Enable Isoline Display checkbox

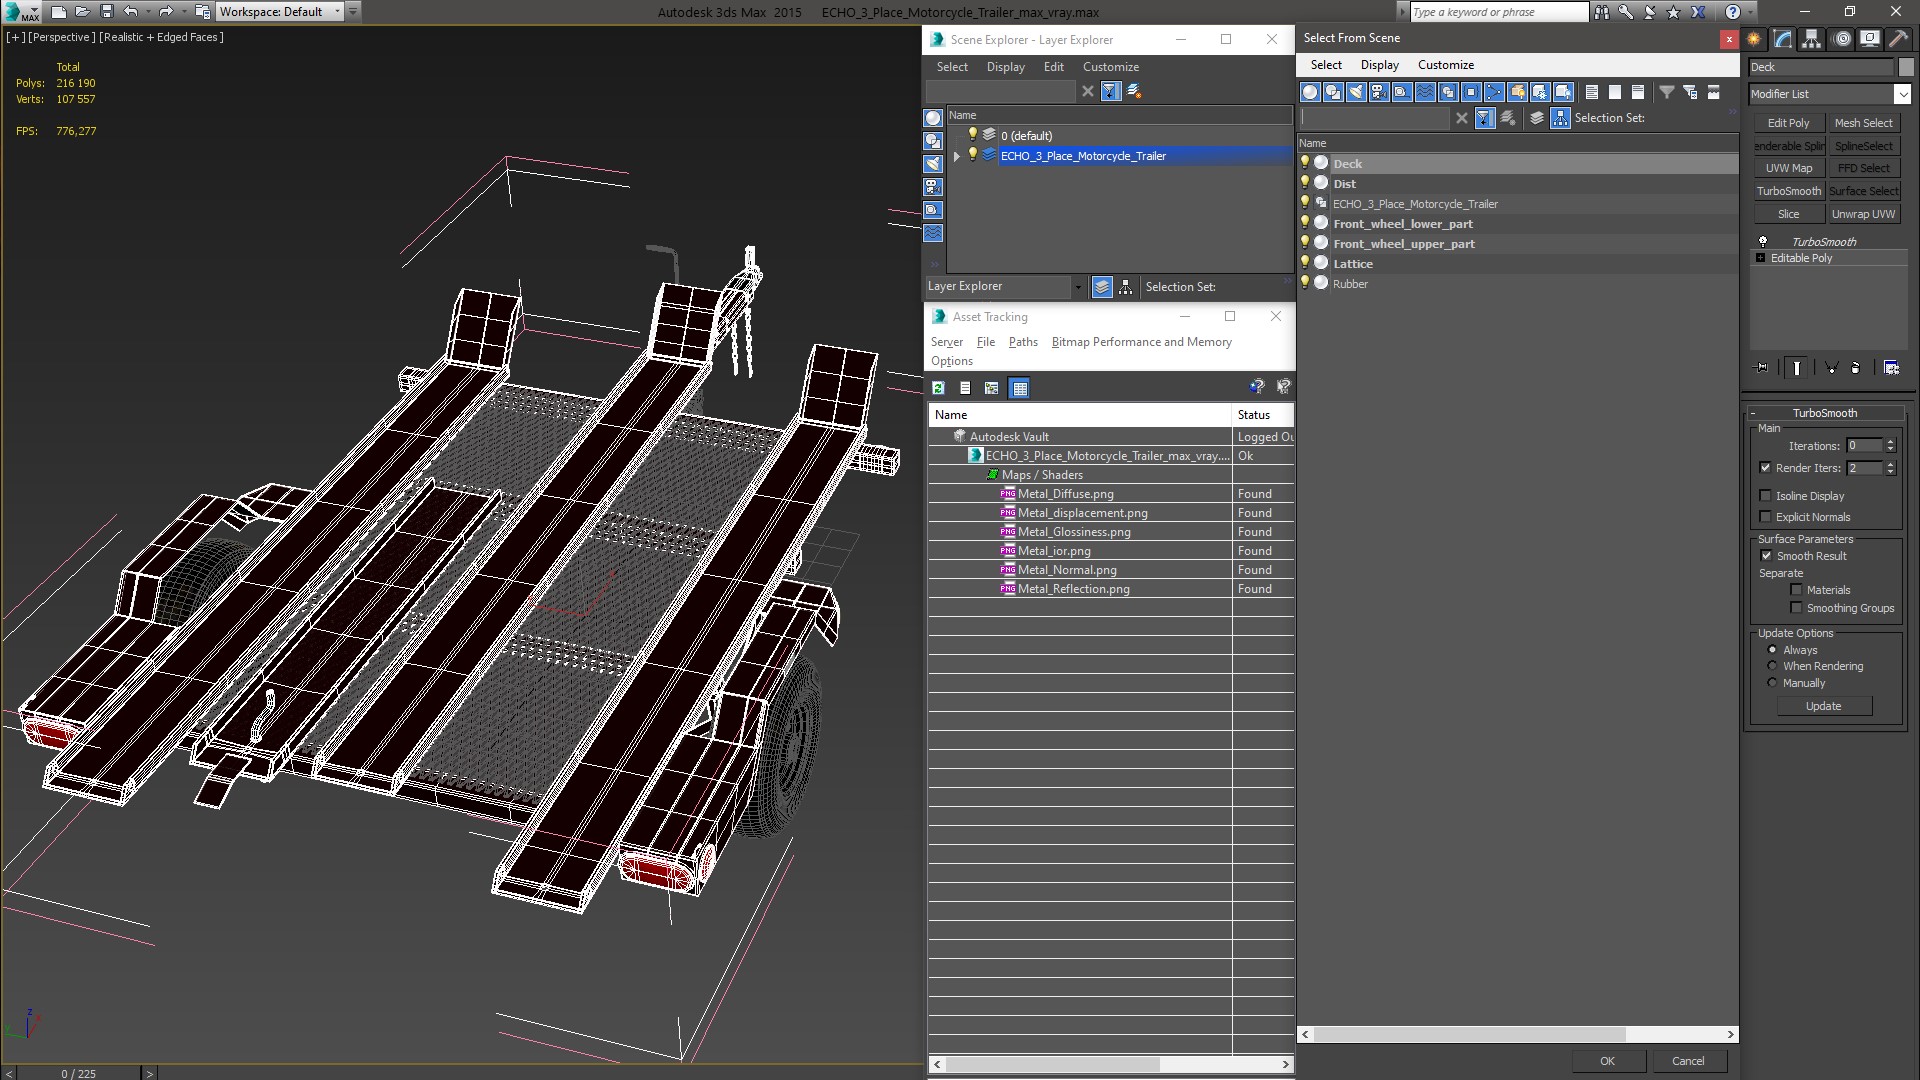(1765, 496)
